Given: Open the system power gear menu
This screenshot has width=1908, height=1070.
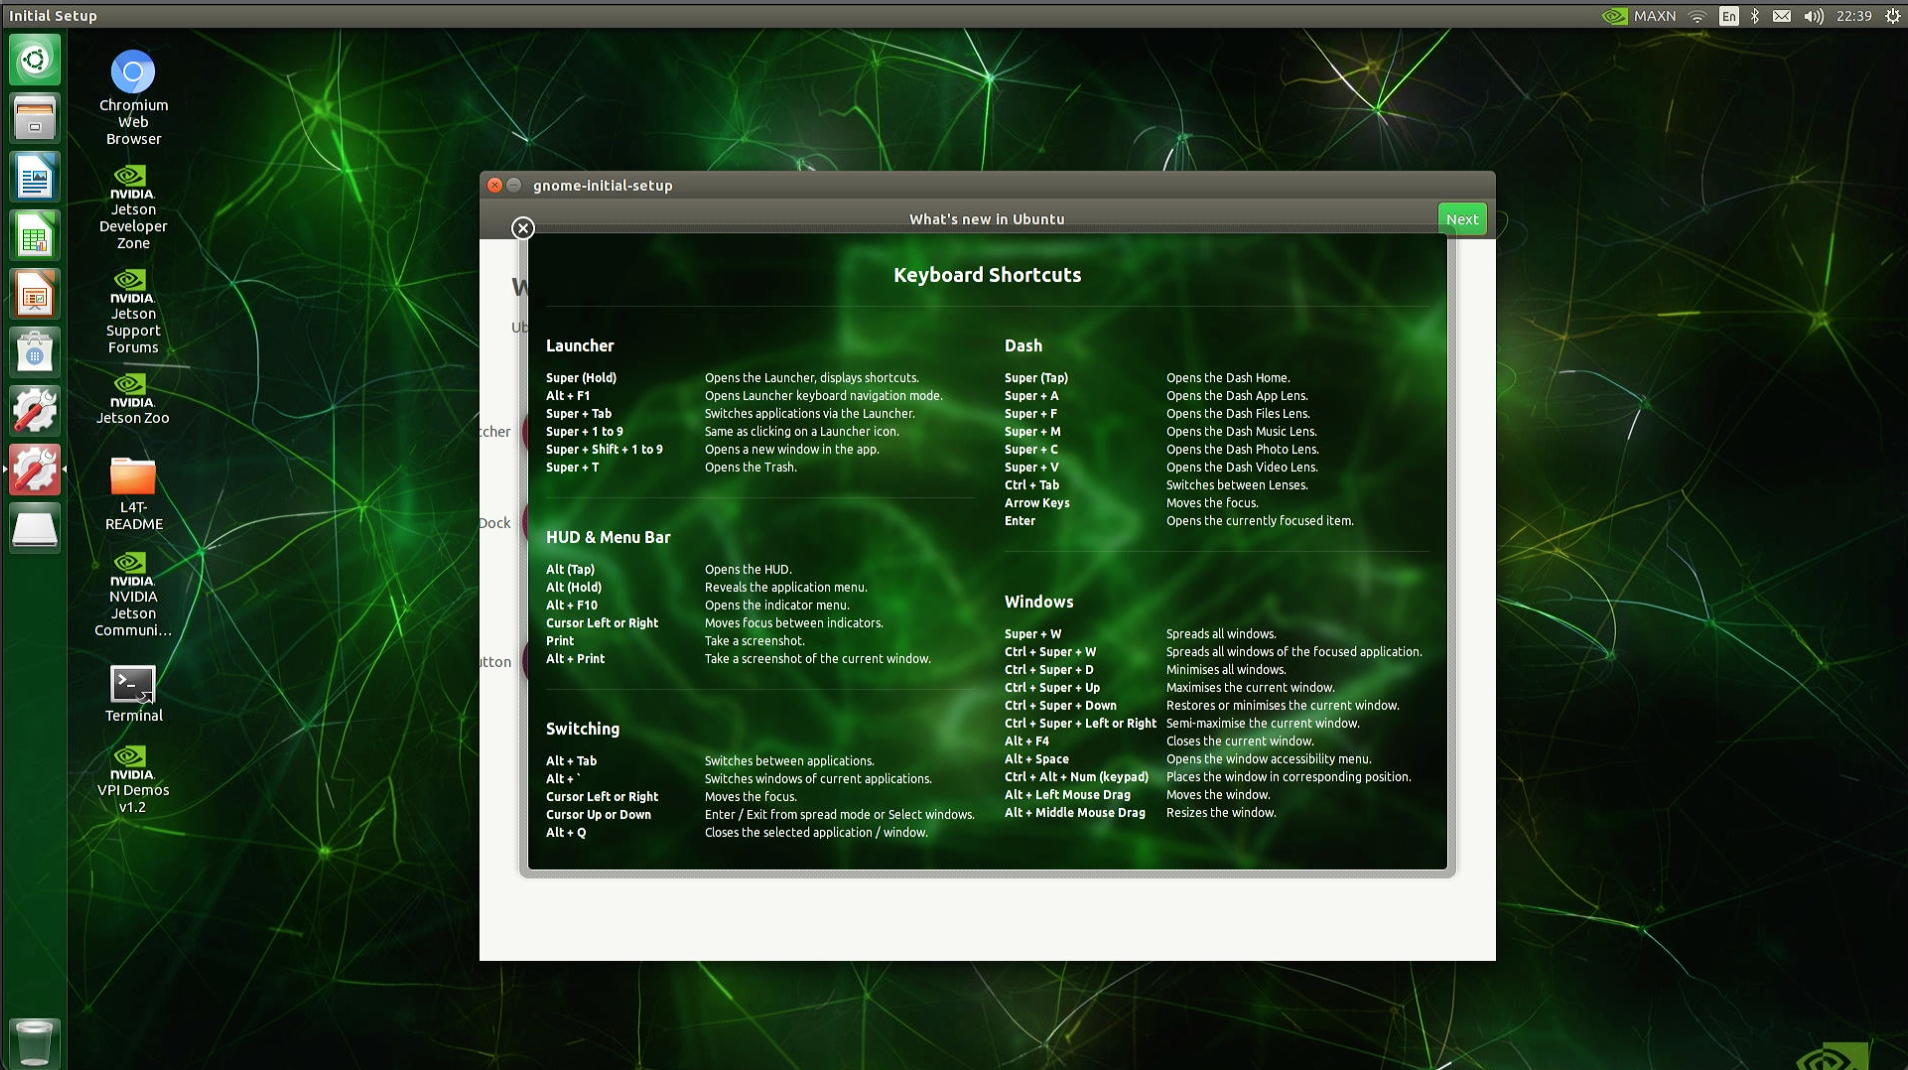Looking at the screenshot, I should [x=1893, y=16].
